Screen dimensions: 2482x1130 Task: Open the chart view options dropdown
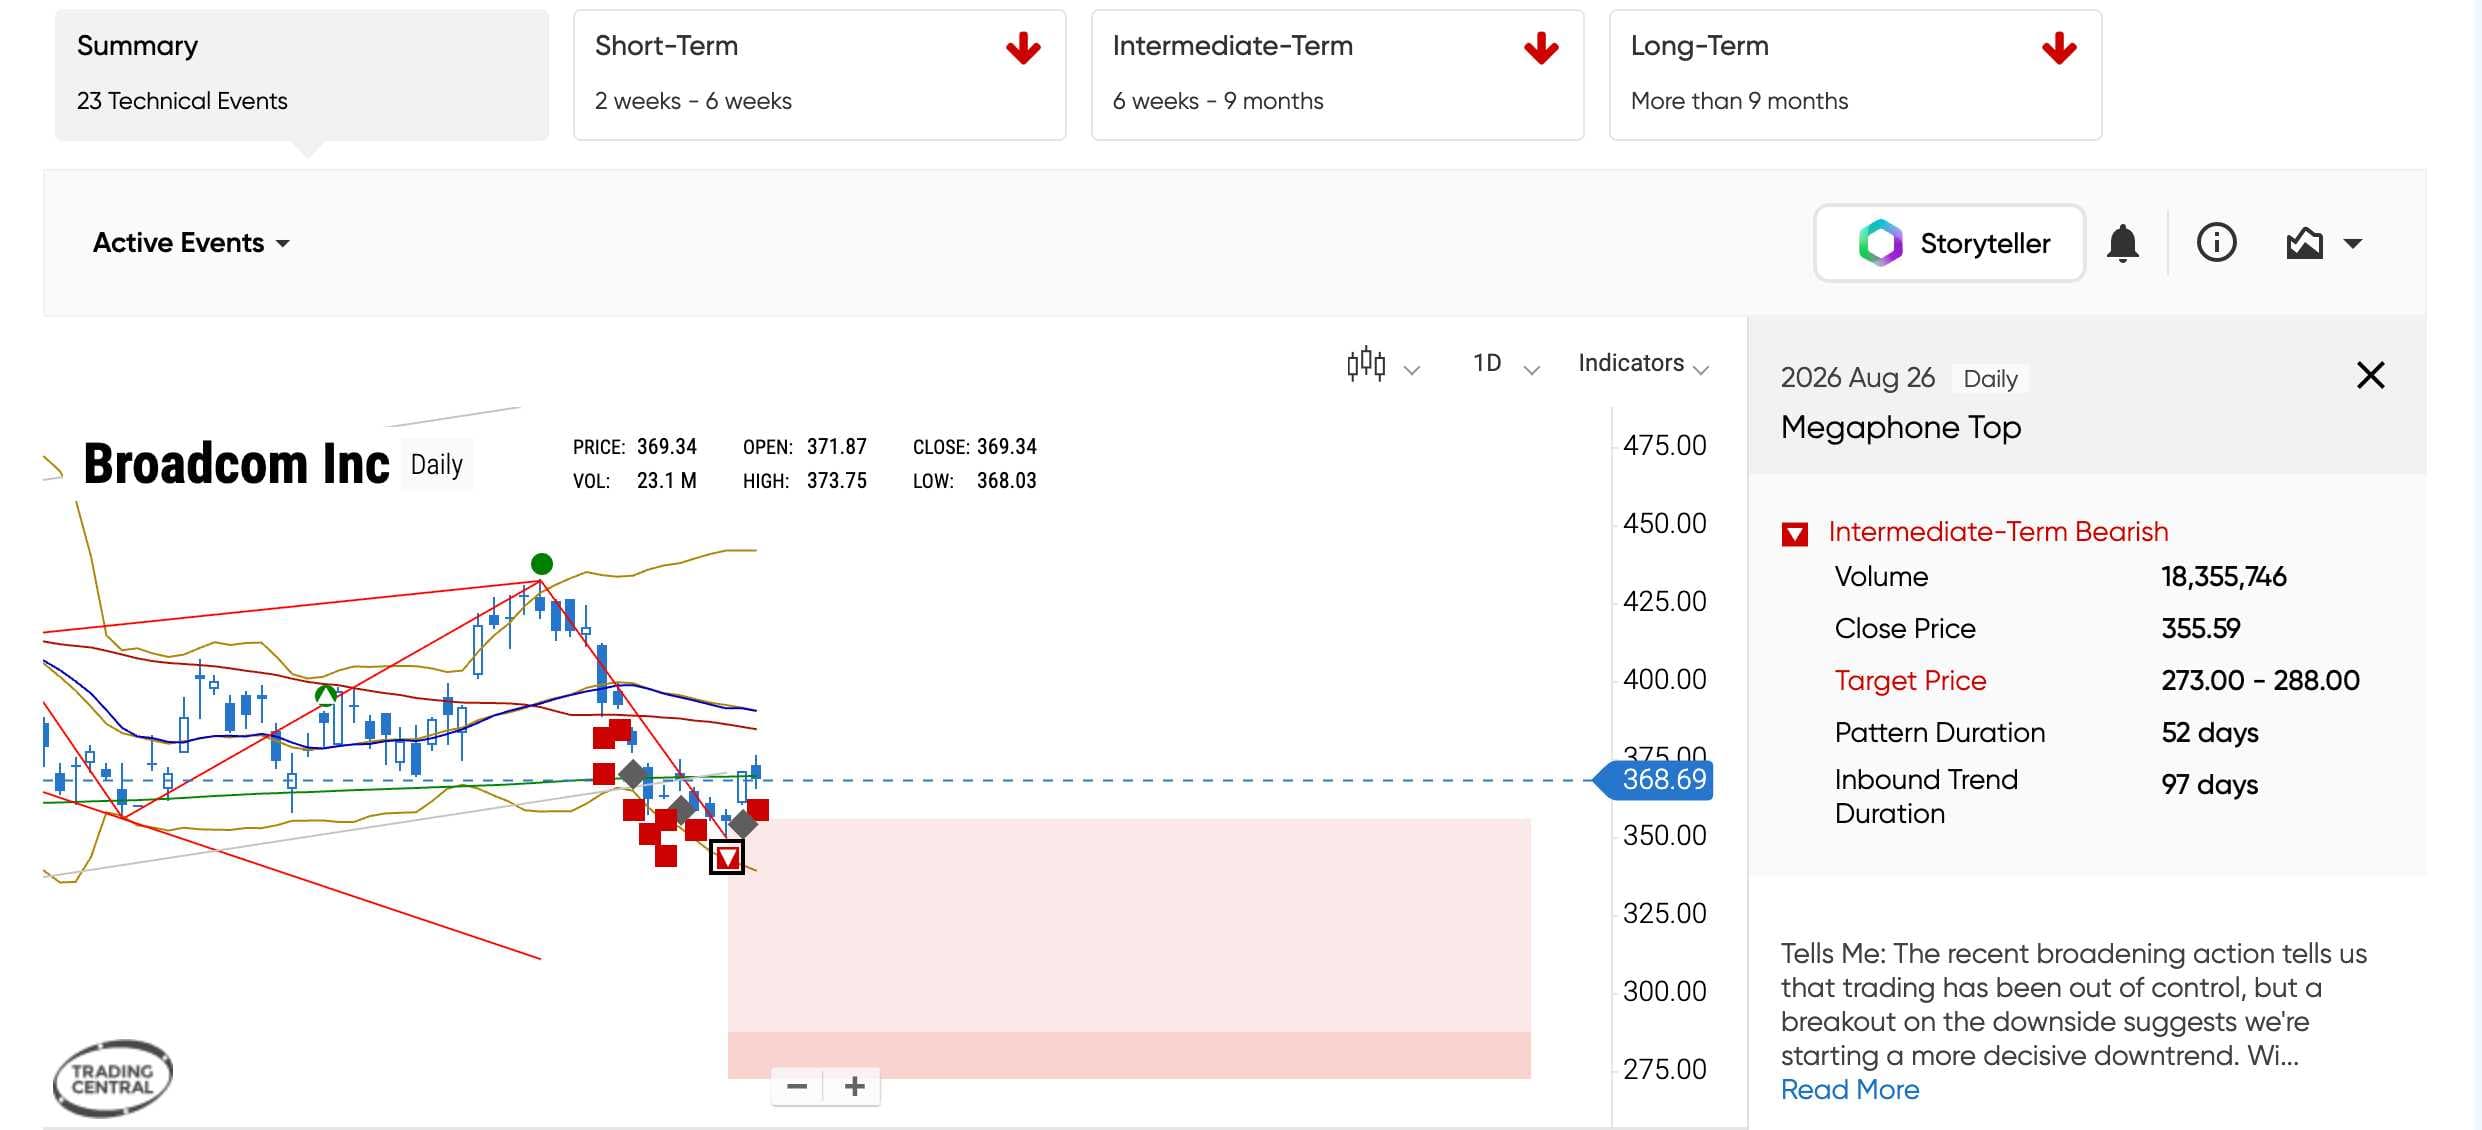click(2324, 243)
